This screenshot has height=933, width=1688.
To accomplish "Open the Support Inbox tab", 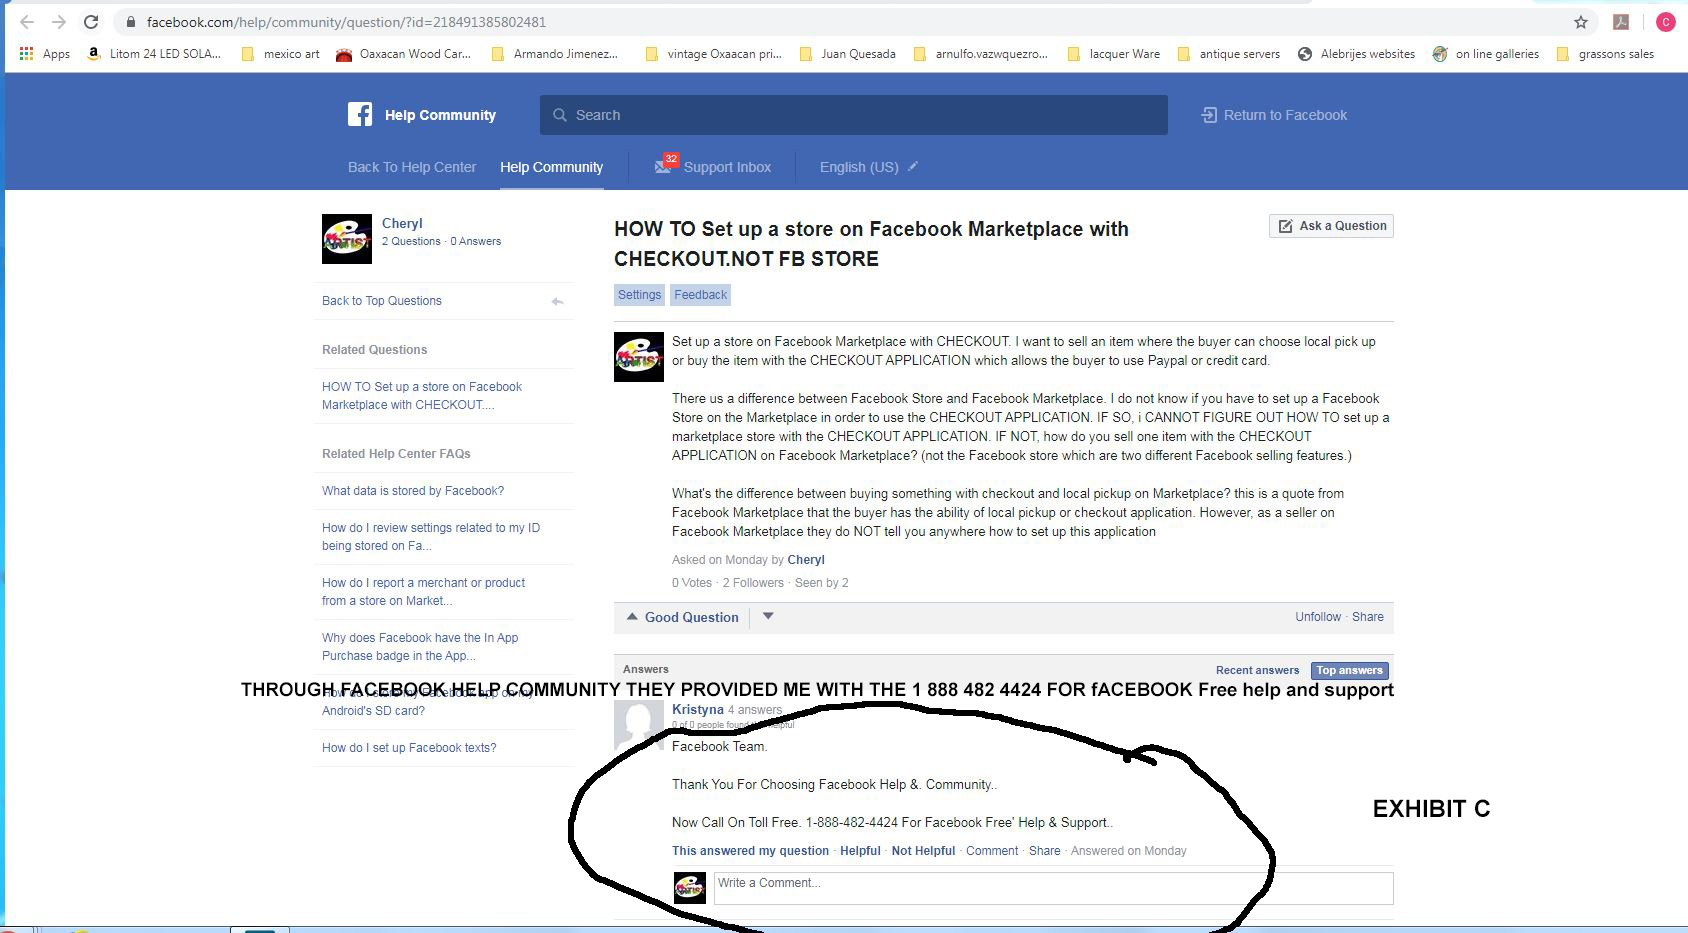I will [x=727, y=167].
